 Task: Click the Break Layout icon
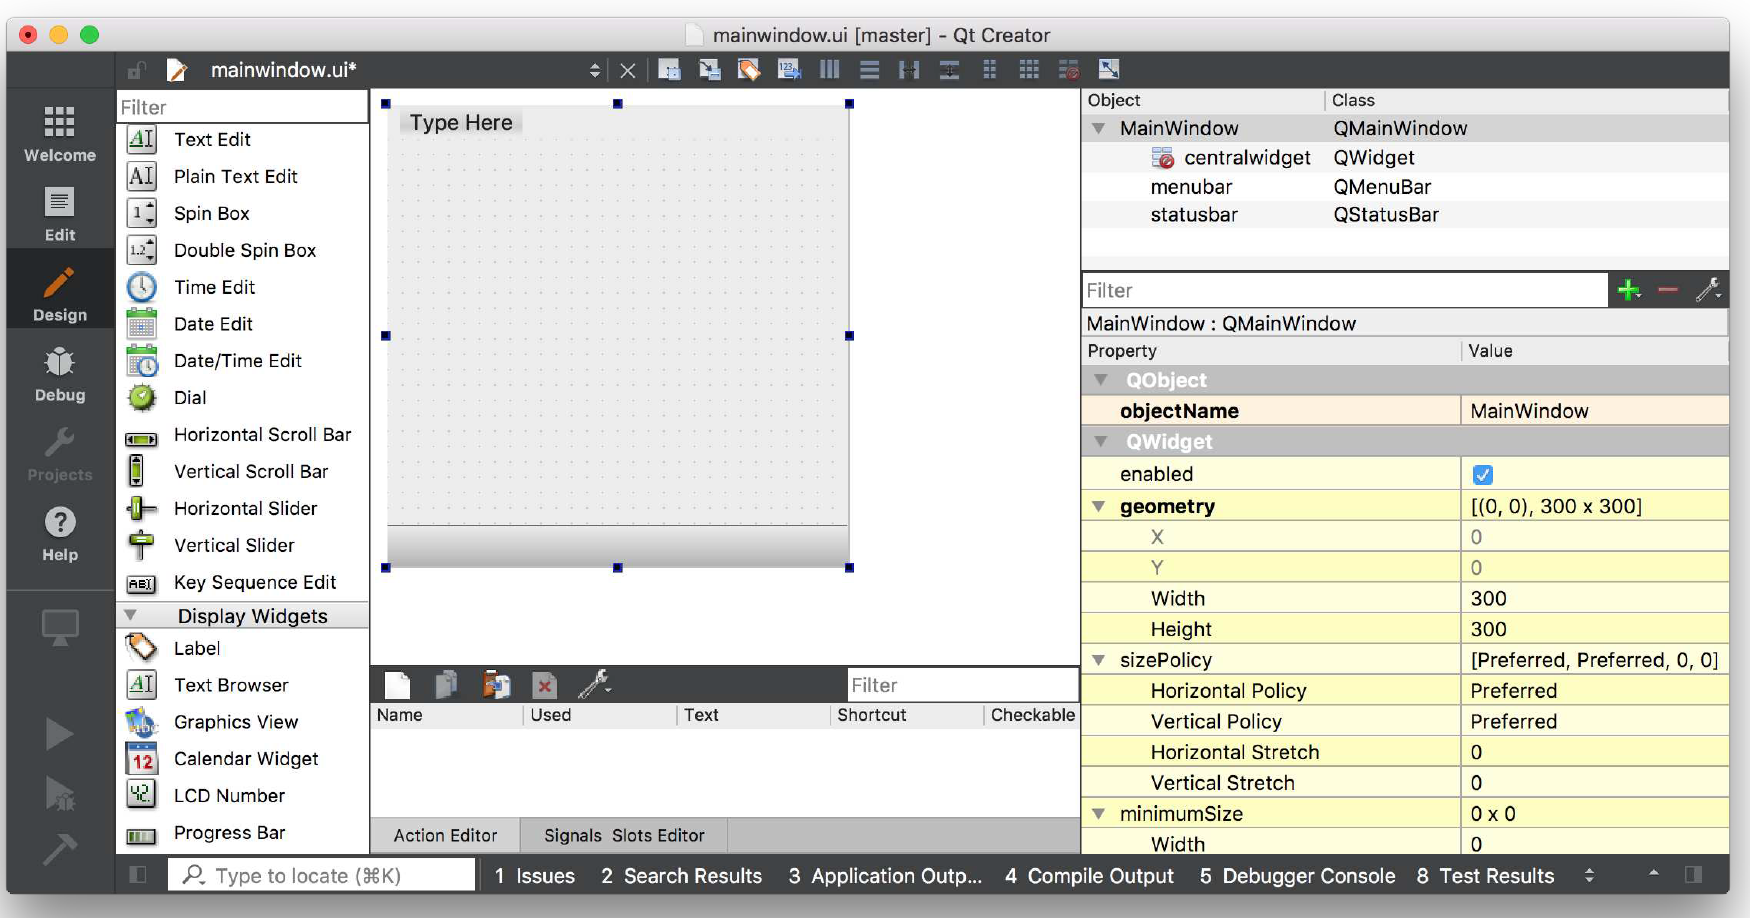(1069, 70)
